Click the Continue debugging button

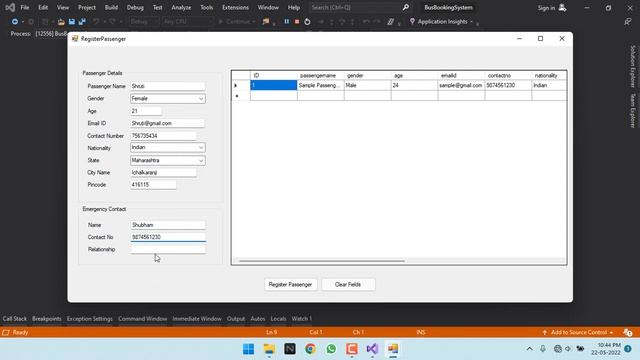[x=236, y=22]
